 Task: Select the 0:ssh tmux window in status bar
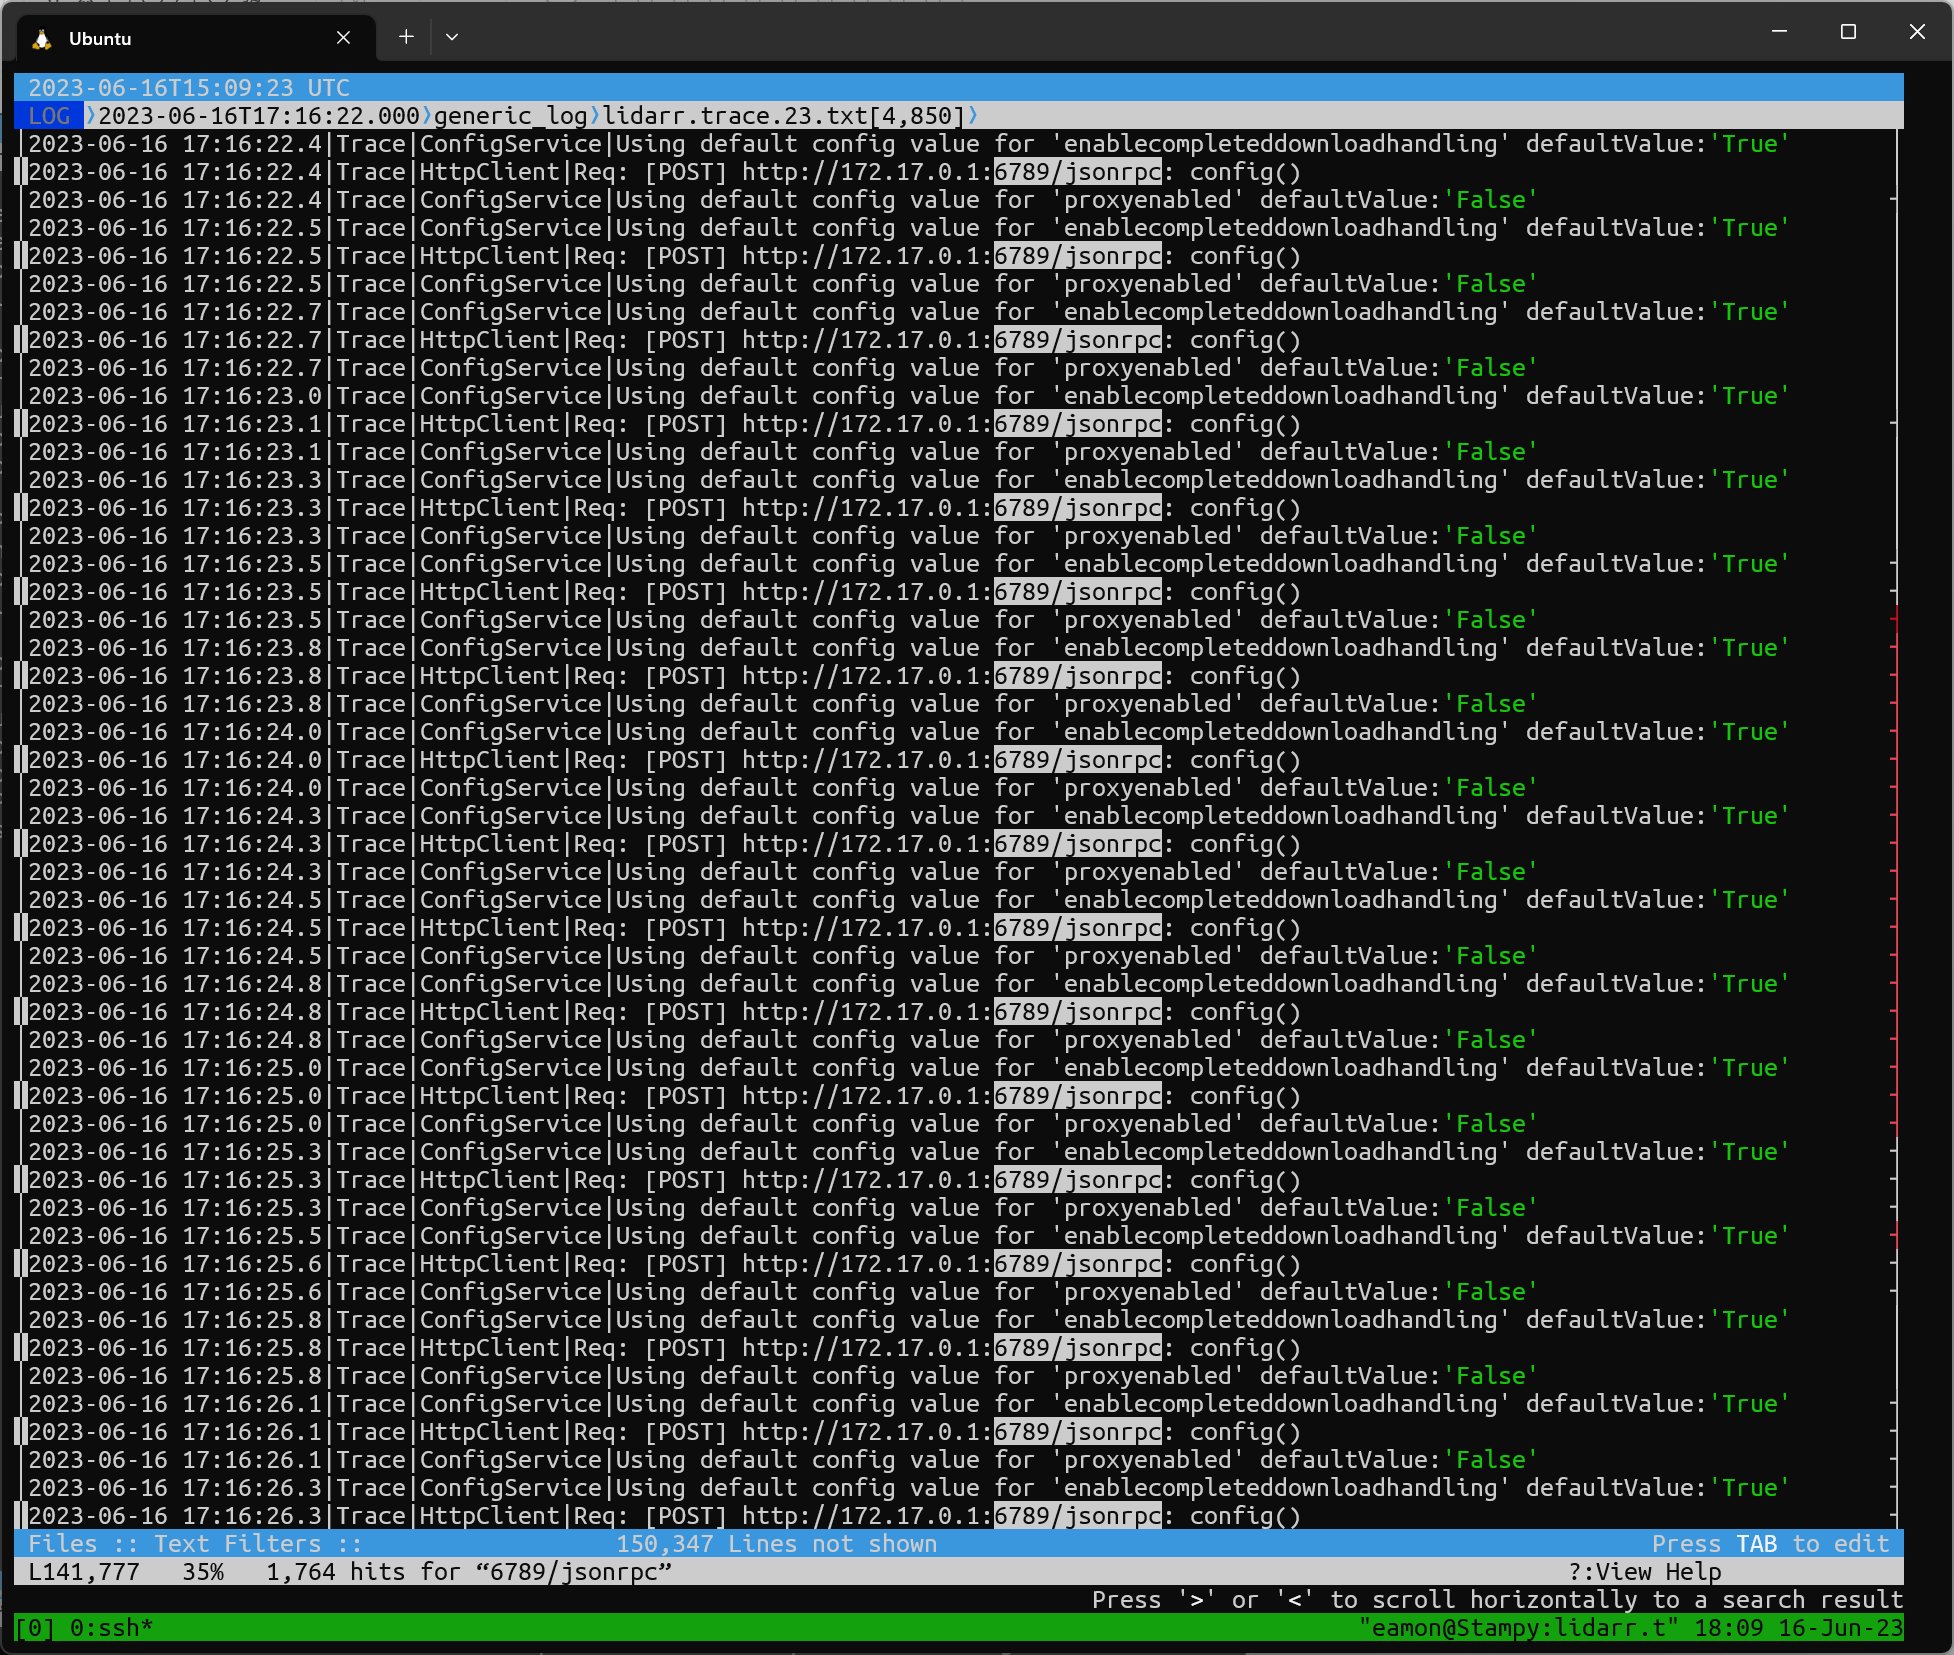(x=112, y=1627)
